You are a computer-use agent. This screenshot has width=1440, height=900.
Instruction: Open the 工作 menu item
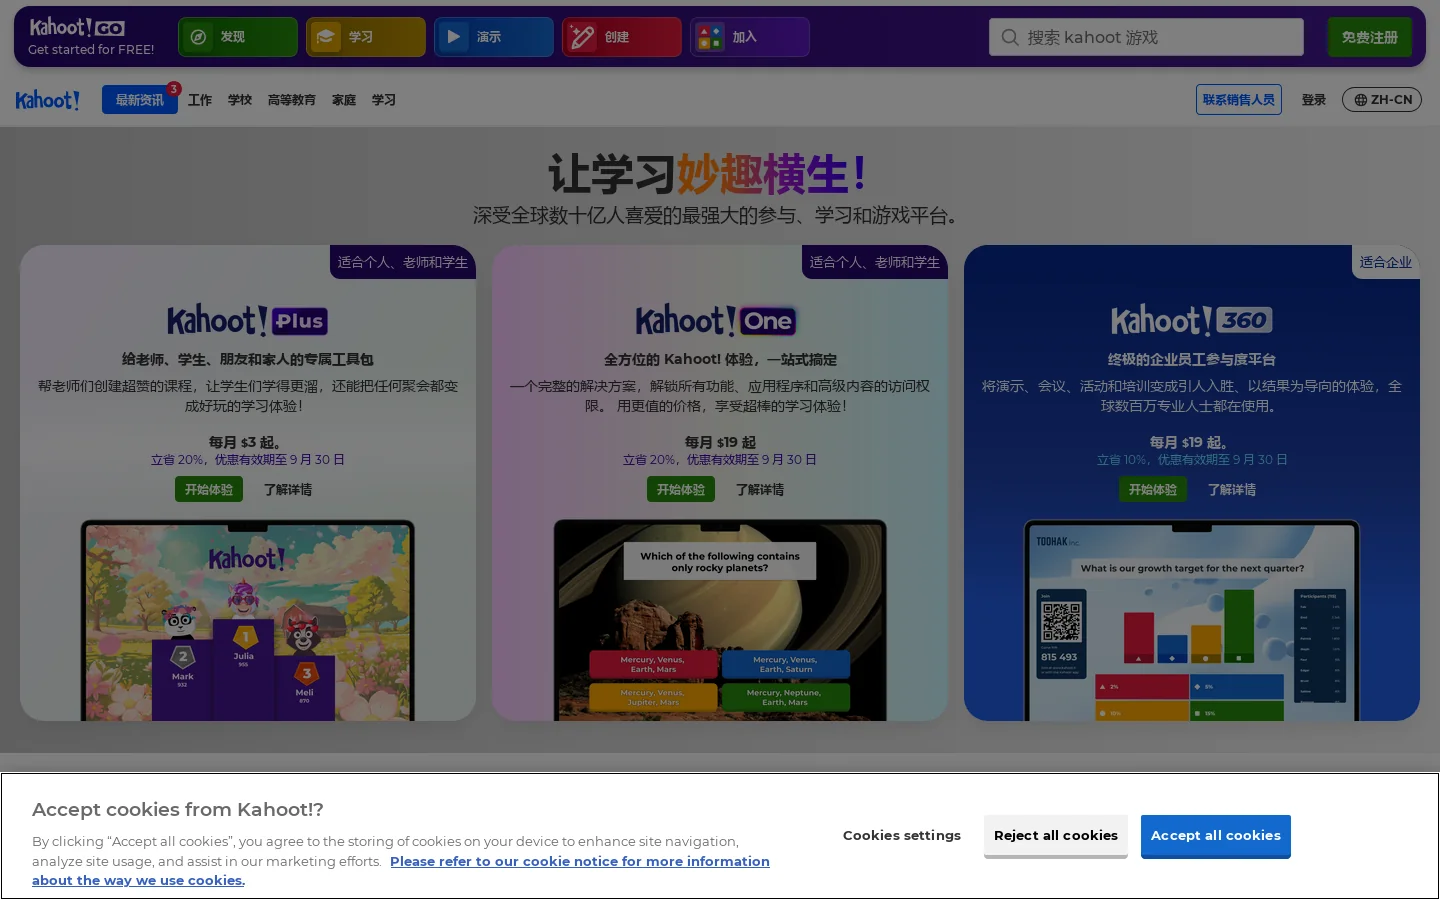[200, 100]
